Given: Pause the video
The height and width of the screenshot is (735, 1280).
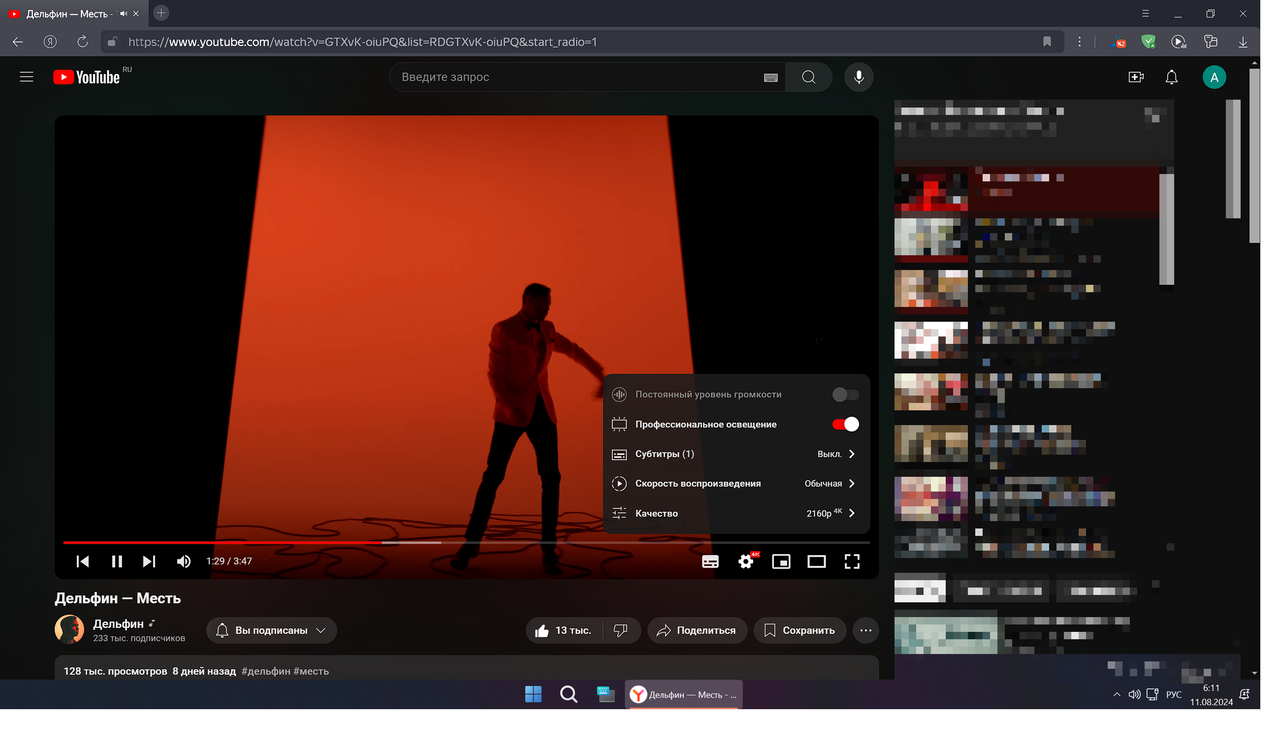Looking at the screenshot, I should (117, 562).
